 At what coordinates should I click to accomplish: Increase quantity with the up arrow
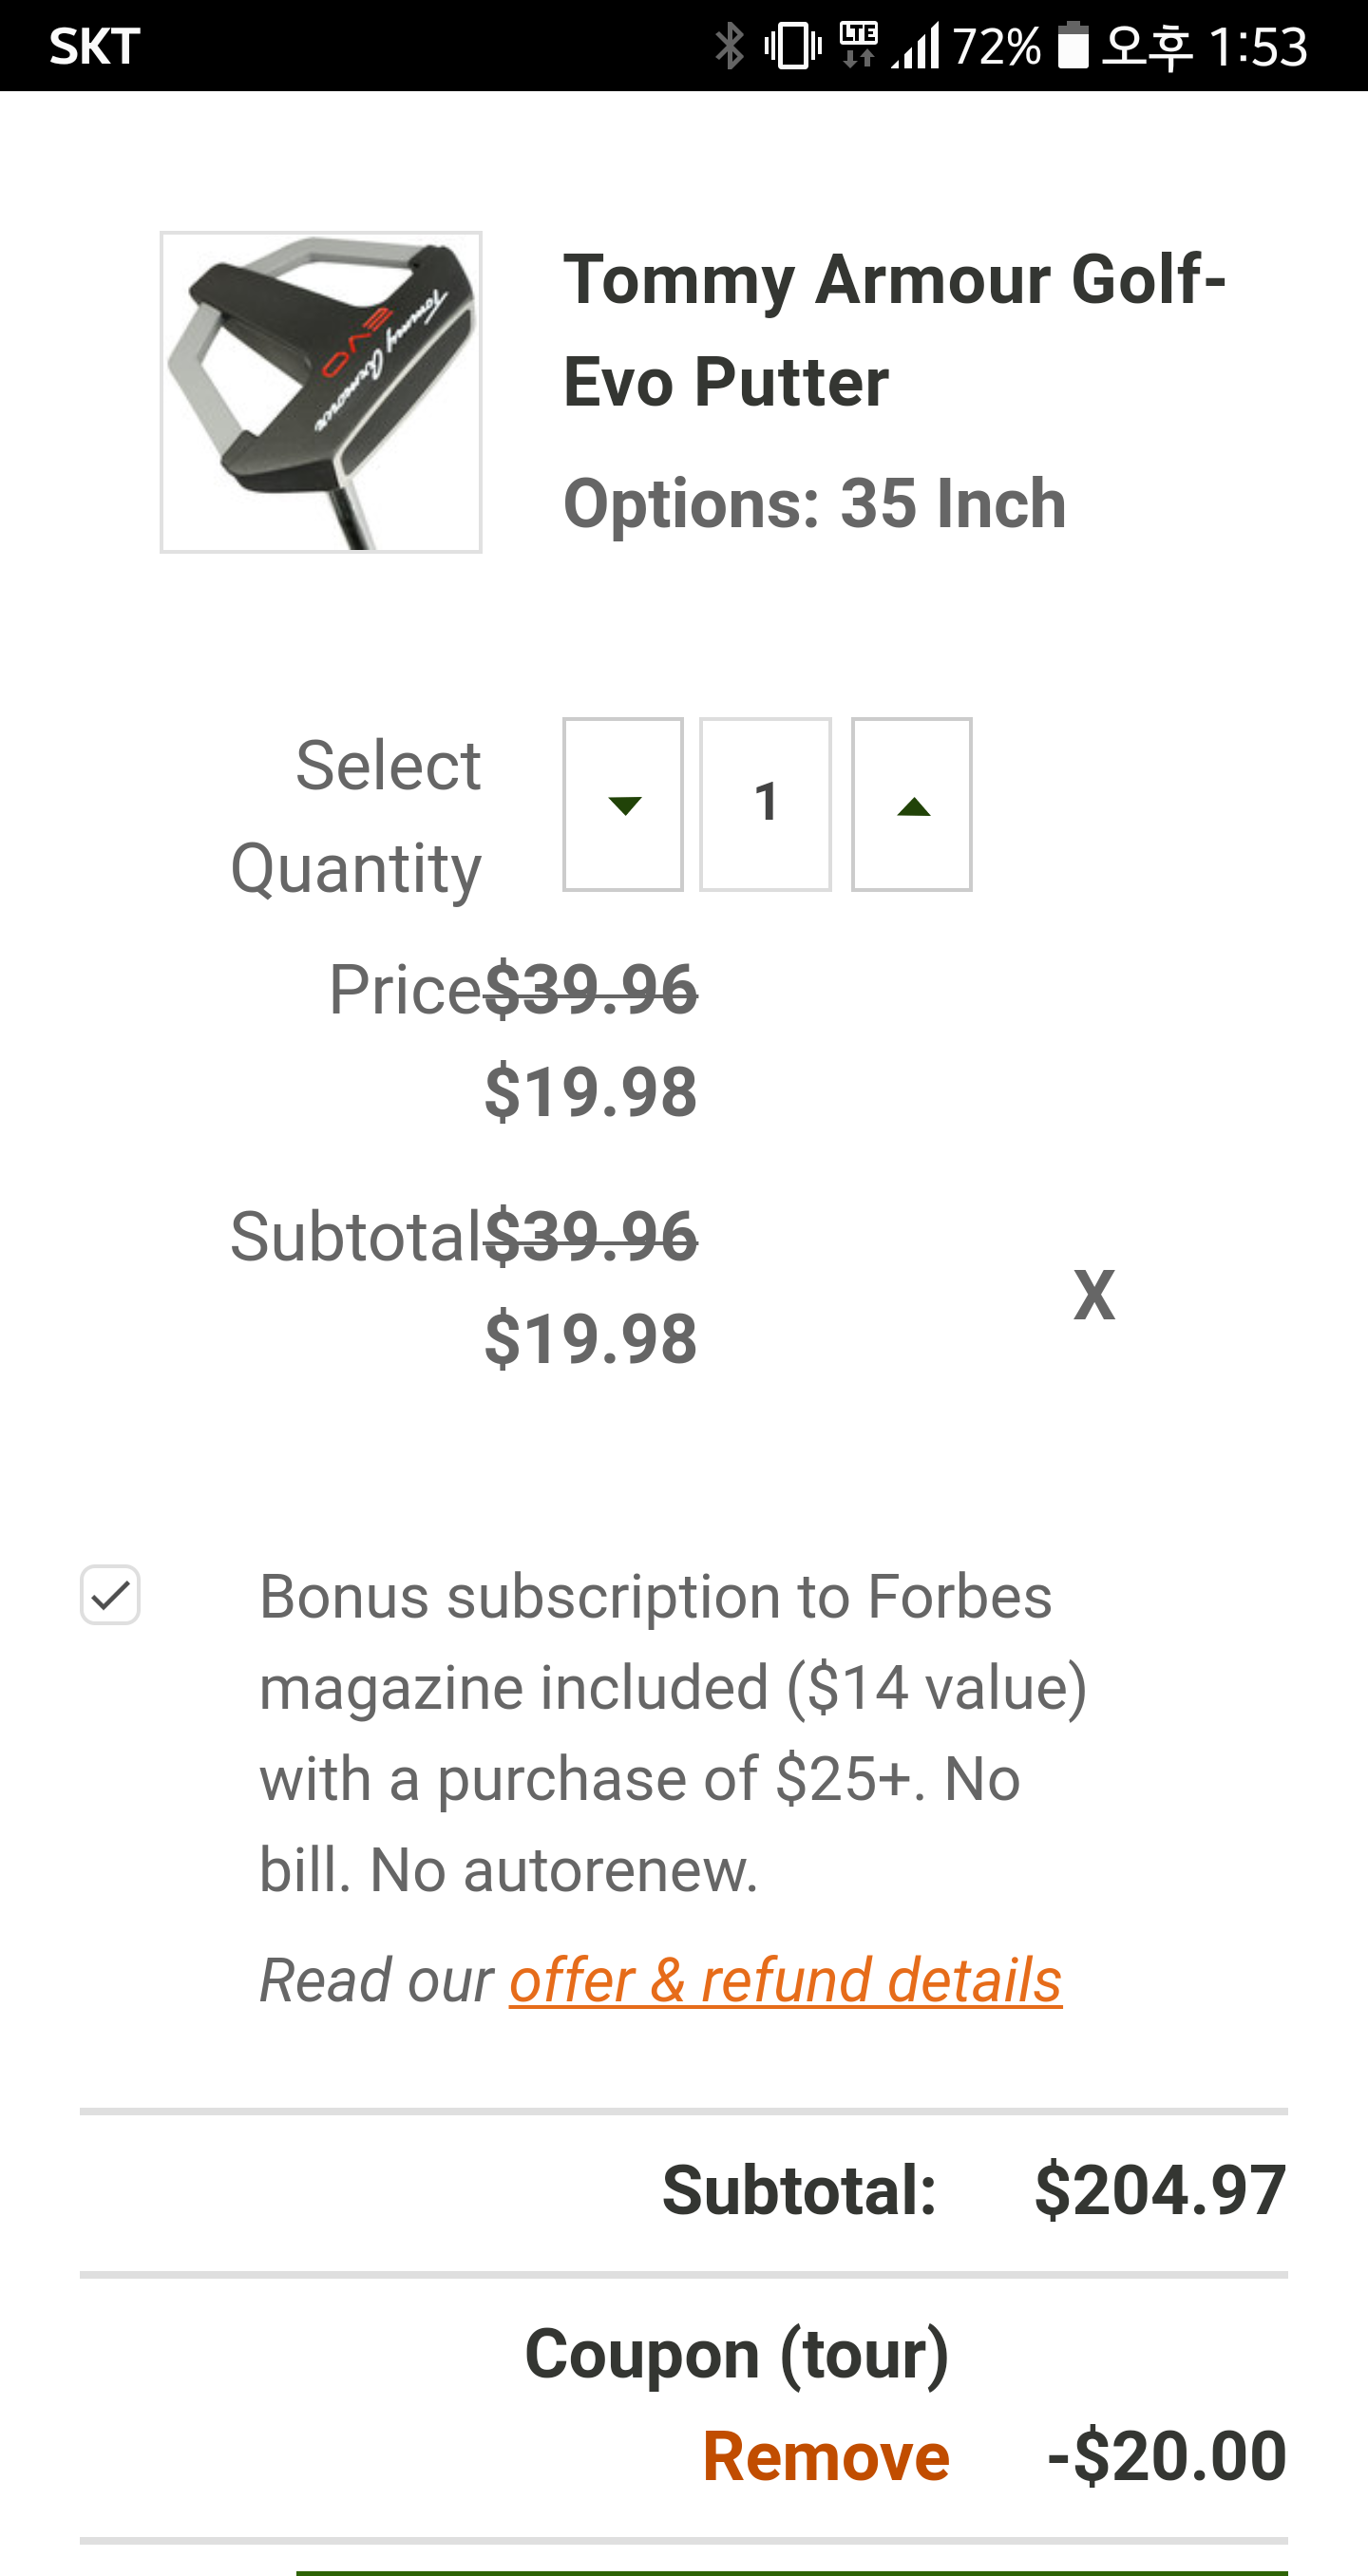click(x=911, y=804)
